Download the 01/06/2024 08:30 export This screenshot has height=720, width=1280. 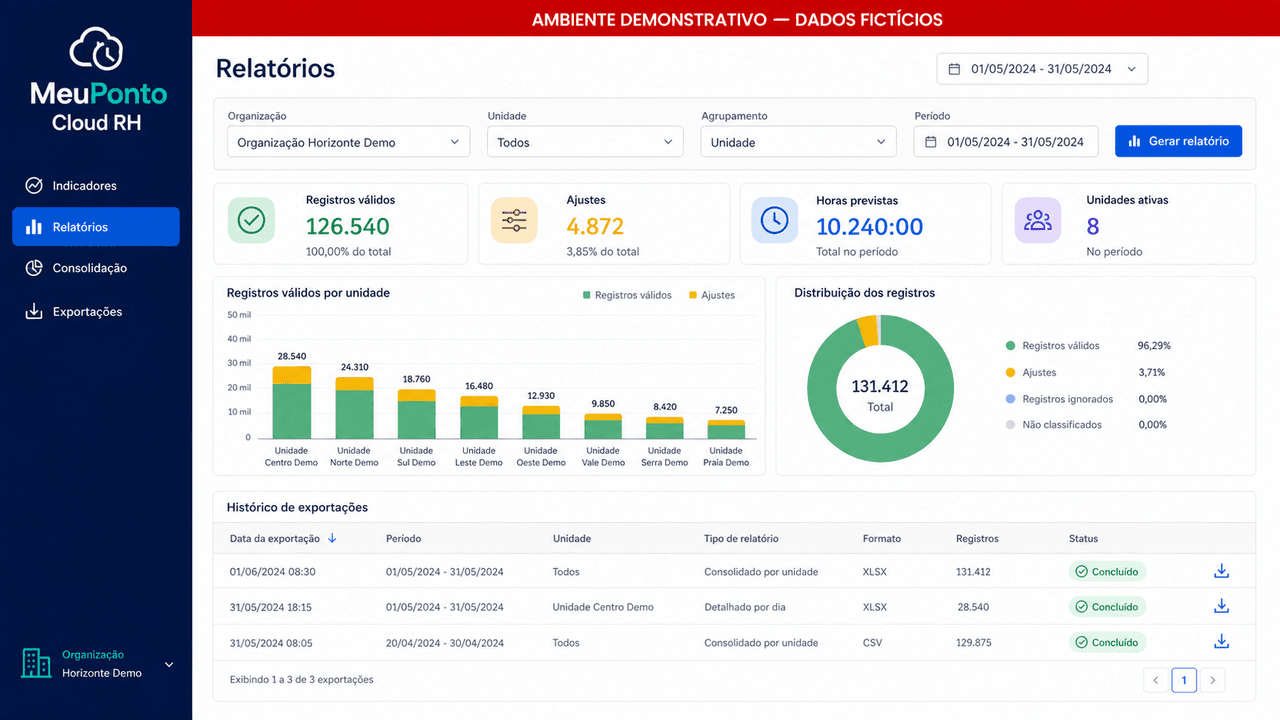pyautogui.click(x=1221, y=571)
